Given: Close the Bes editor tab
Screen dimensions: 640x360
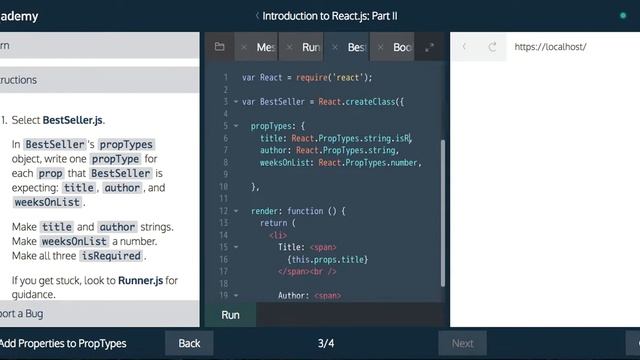Looking at the screenshot, I should click(x=335, y=47).
